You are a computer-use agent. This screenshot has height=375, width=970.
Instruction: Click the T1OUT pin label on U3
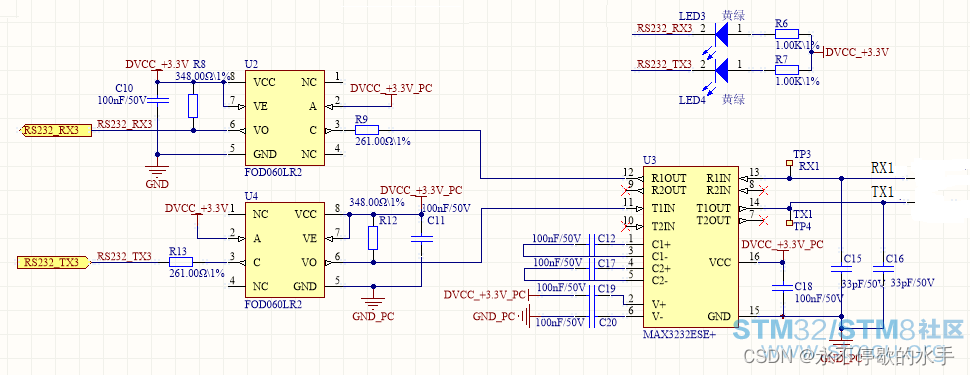[x=714, y=209]
